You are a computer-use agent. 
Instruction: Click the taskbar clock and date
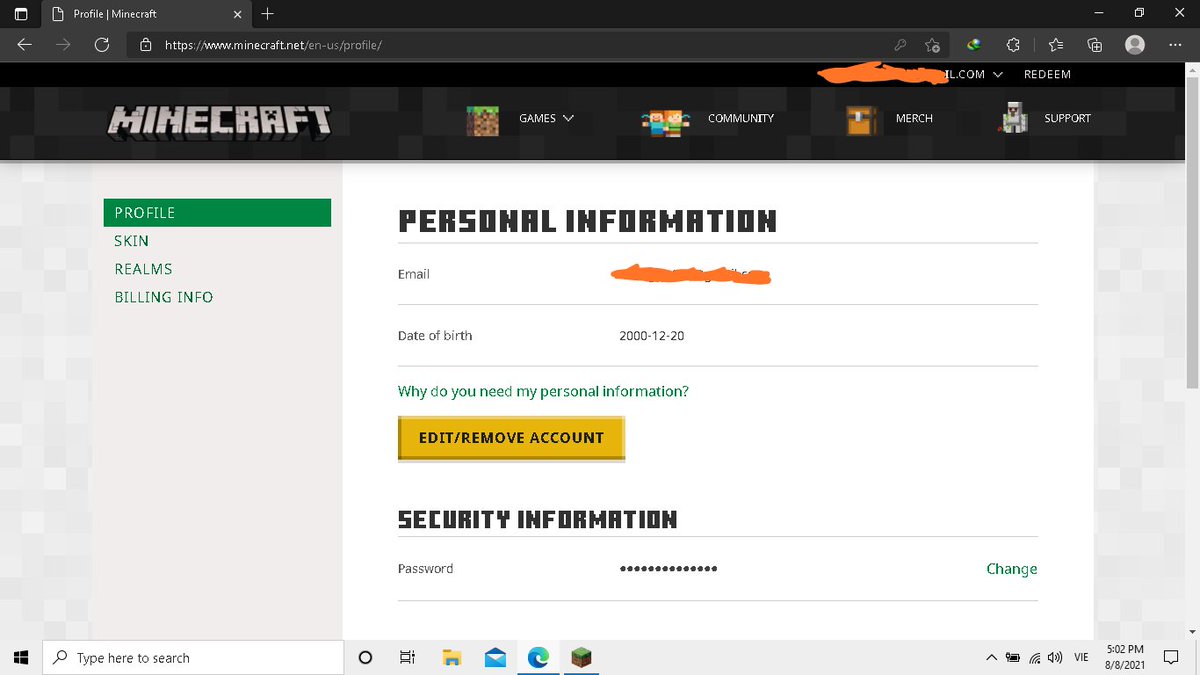pyautogui.click(x=1125, y=657)
